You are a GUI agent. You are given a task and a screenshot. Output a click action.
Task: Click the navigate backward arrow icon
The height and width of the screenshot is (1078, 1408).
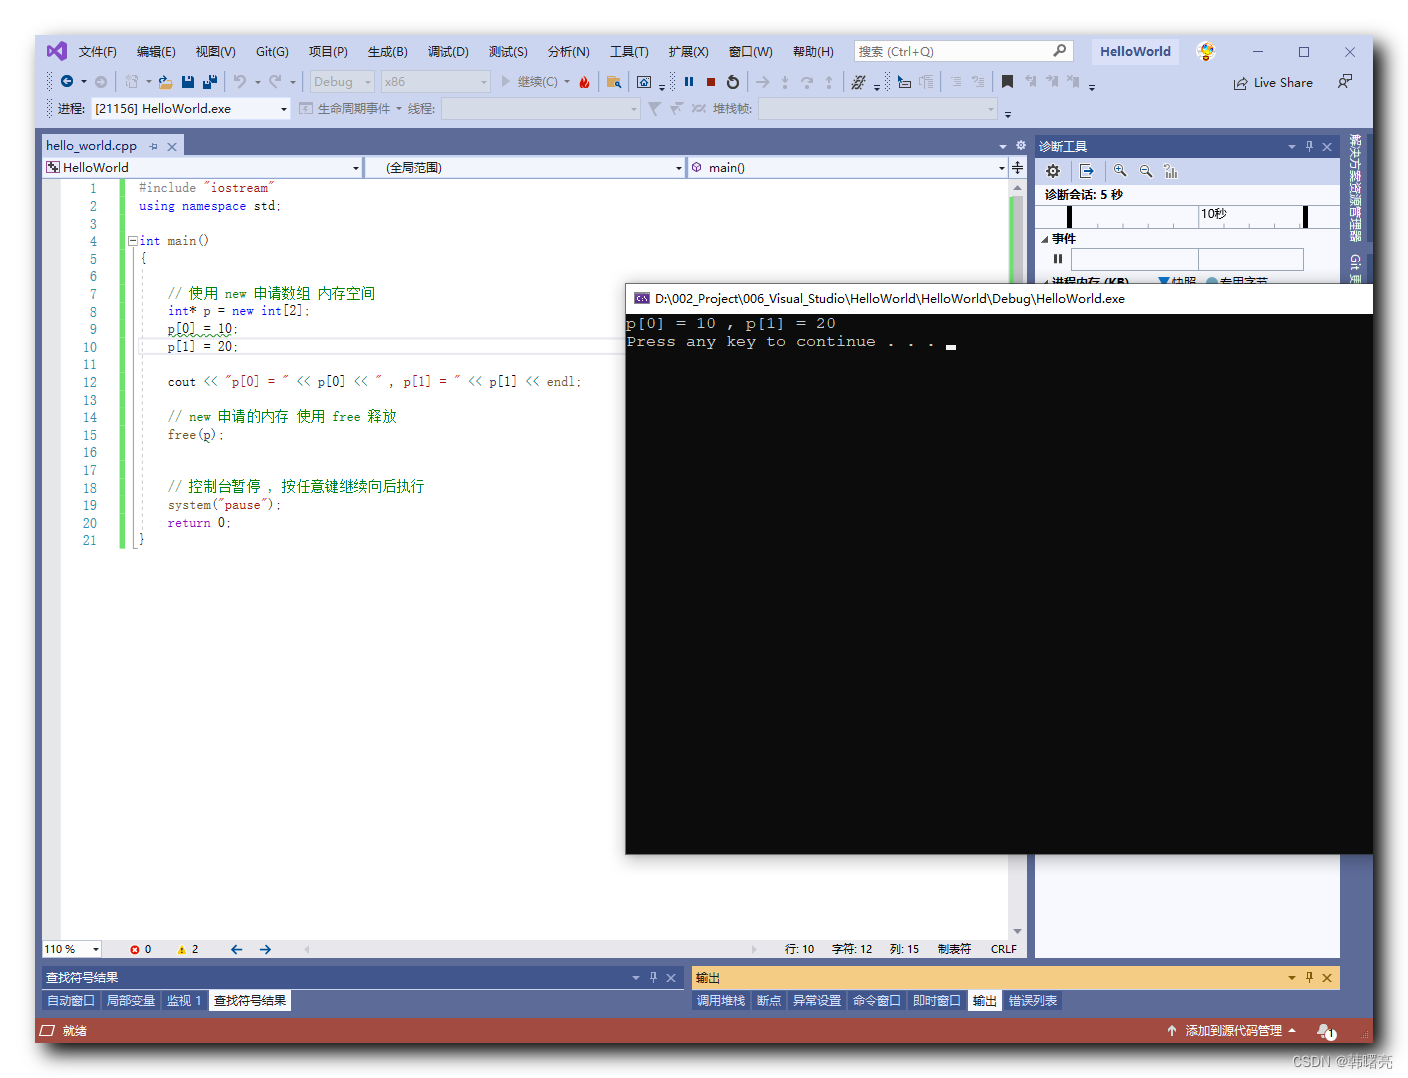(67, 82)
